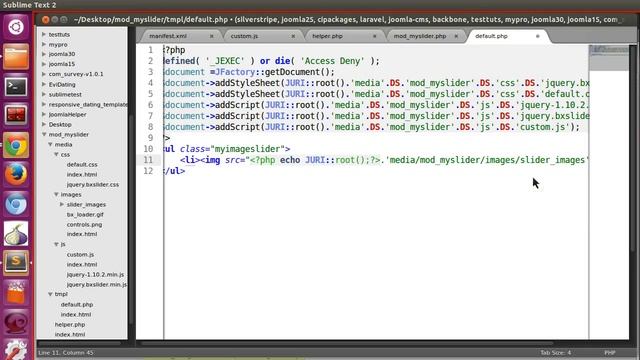This screenshot has height=360, width=640.
Task: Open helper.php in sidebar tree
Action: 70,324
